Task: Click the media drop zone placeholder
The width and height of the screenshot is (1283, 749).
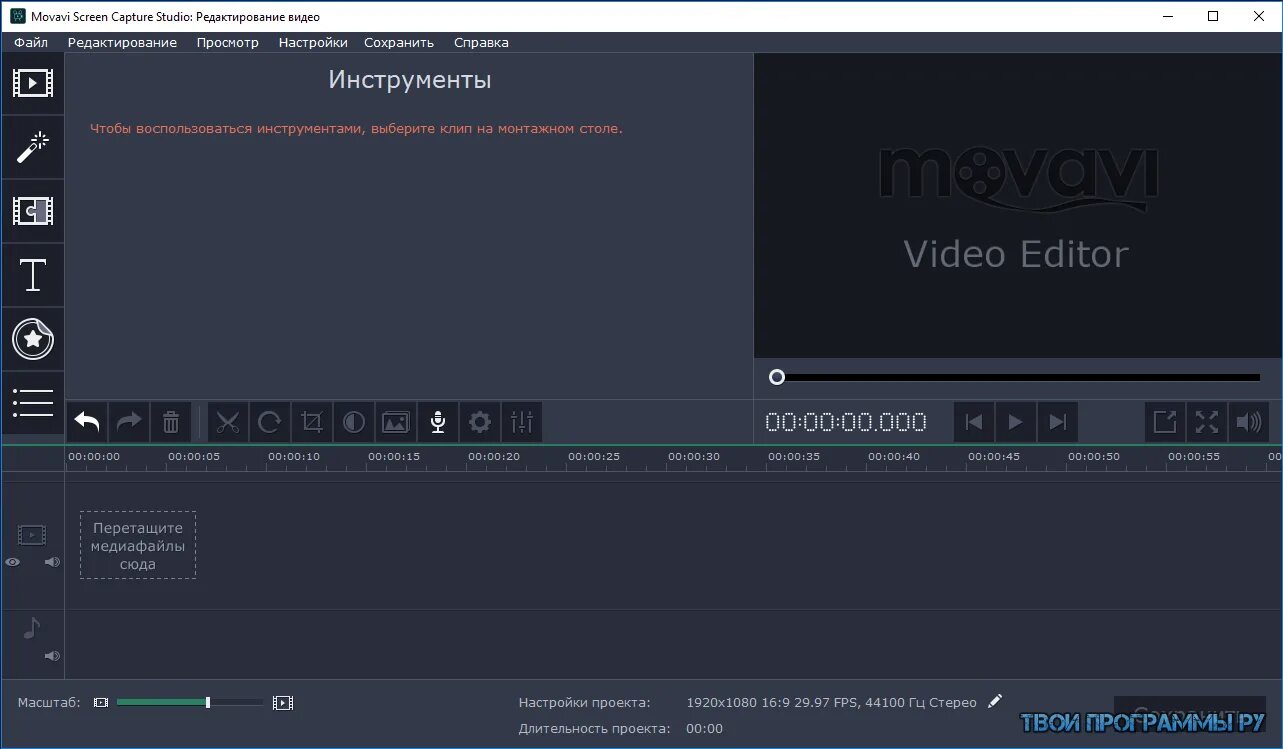Action: click(x=138, y=545)
